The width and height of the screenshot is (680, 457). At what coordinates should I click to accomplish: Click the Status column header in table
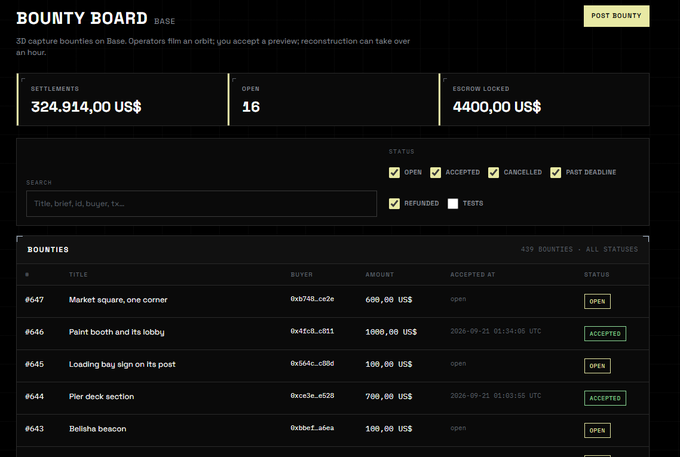click(597, 274)
